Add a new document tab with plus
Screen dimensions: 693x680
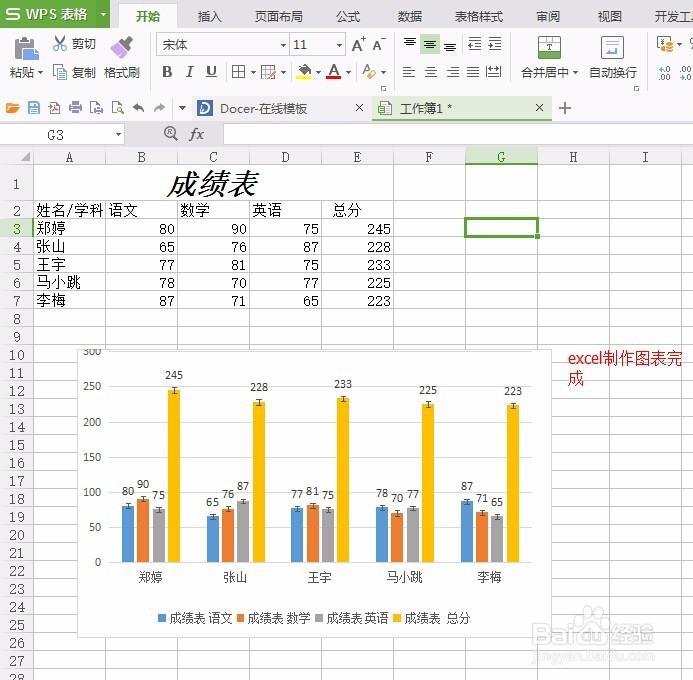(565, 108)
